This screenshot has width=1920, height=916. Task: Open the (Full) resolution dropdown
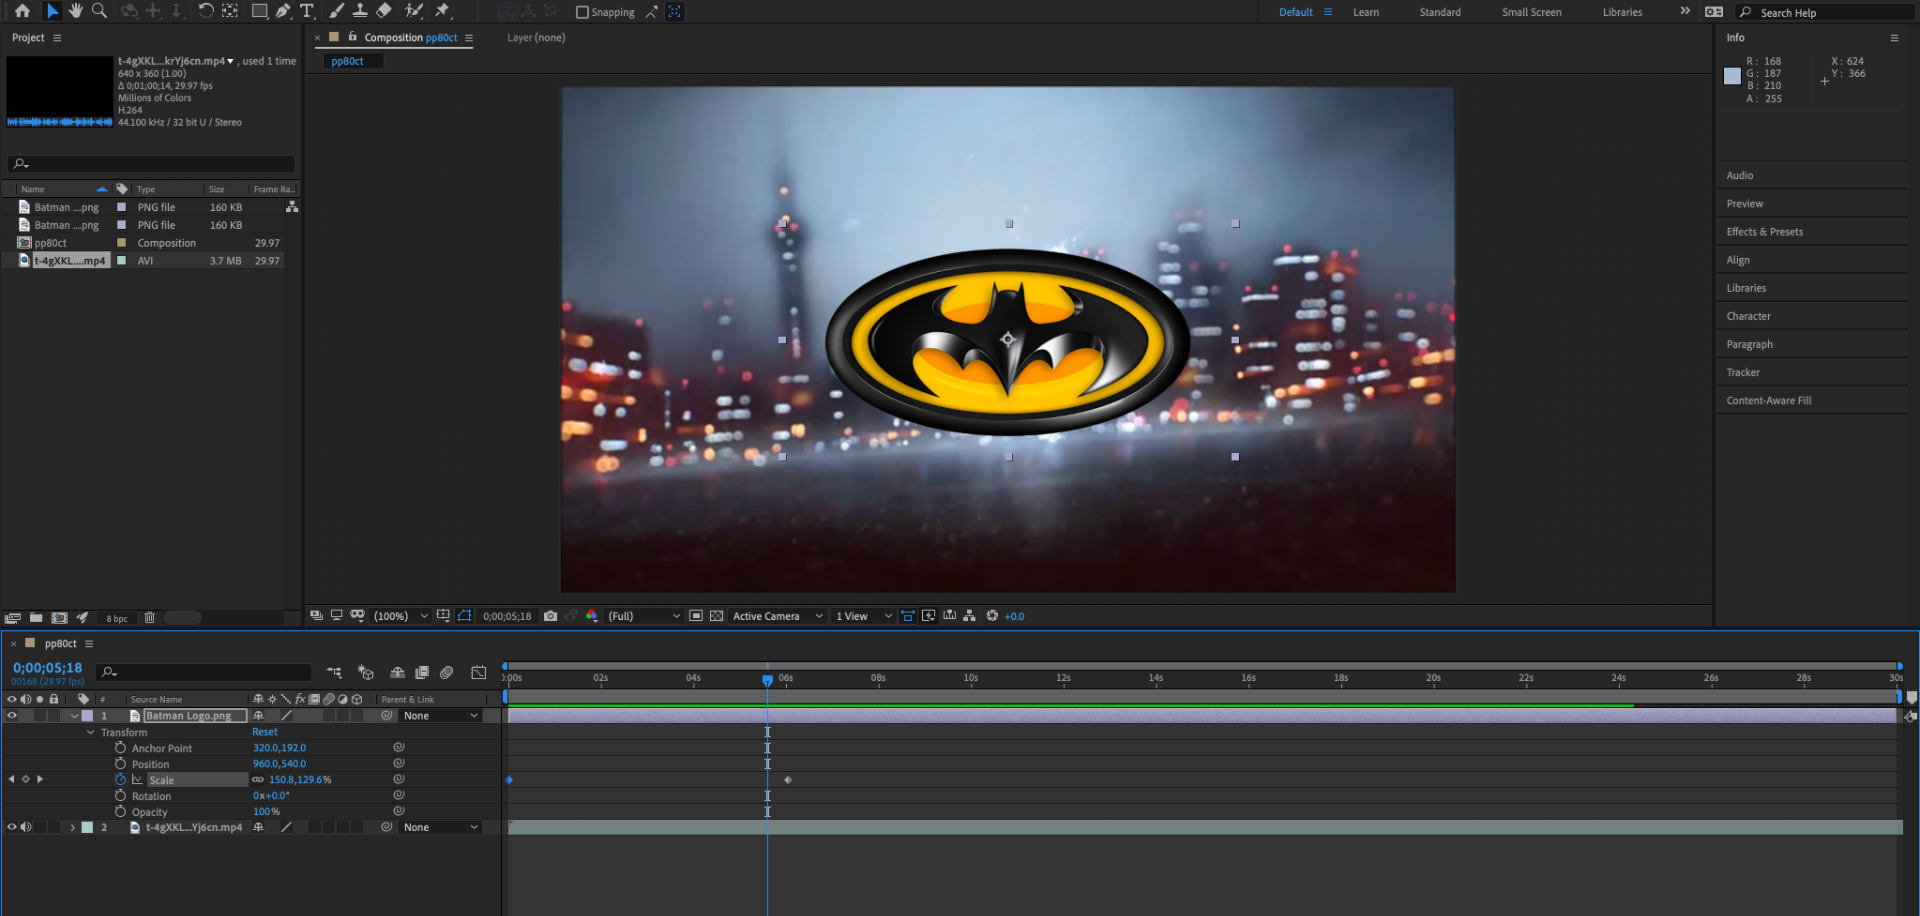(644, 616)
